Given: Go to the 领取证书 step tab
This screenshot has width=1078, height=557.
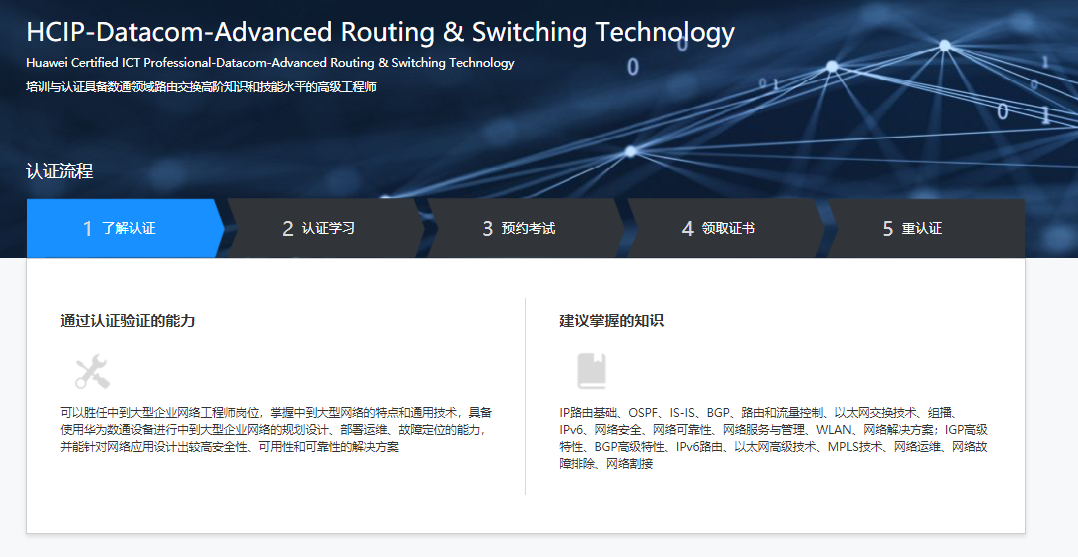Looking at the screenshot, I should point(725,228).
